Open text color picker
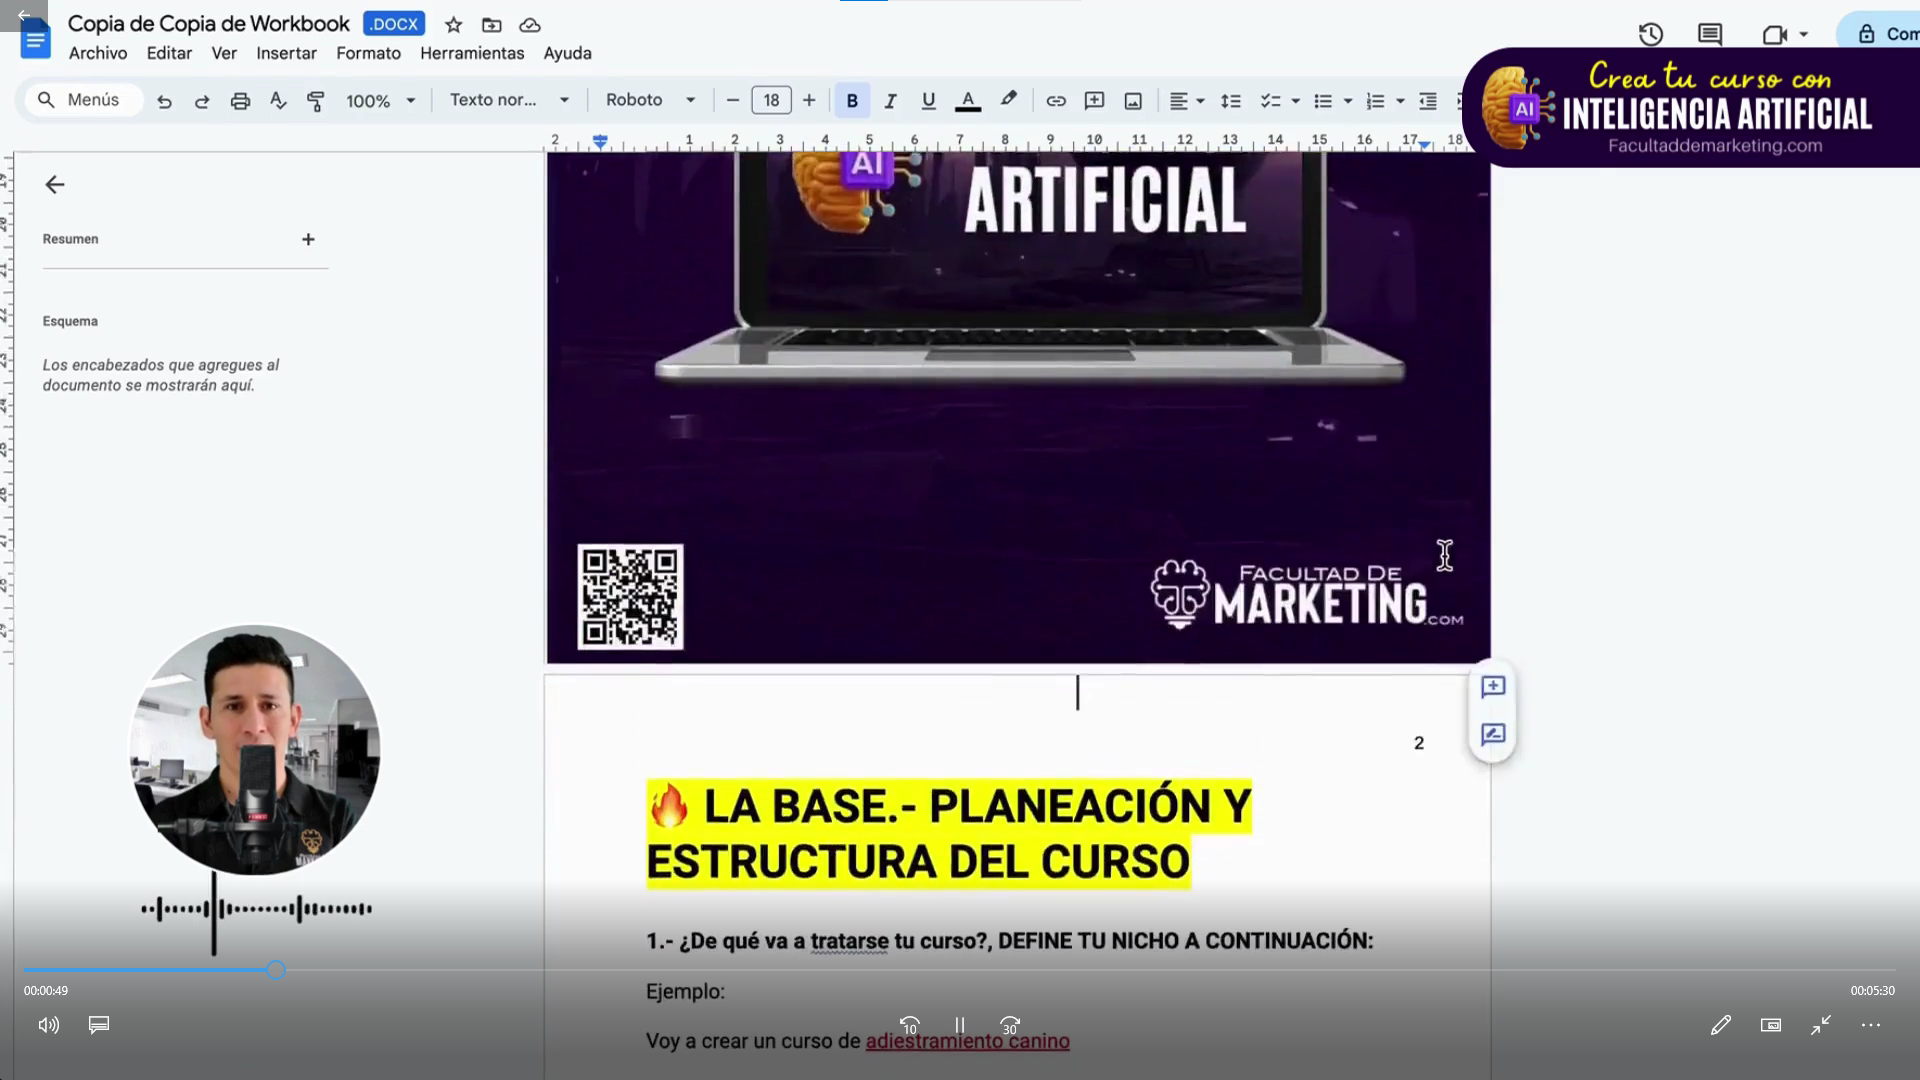This screenshot has width=1920, height=1080. pos(967,101)
